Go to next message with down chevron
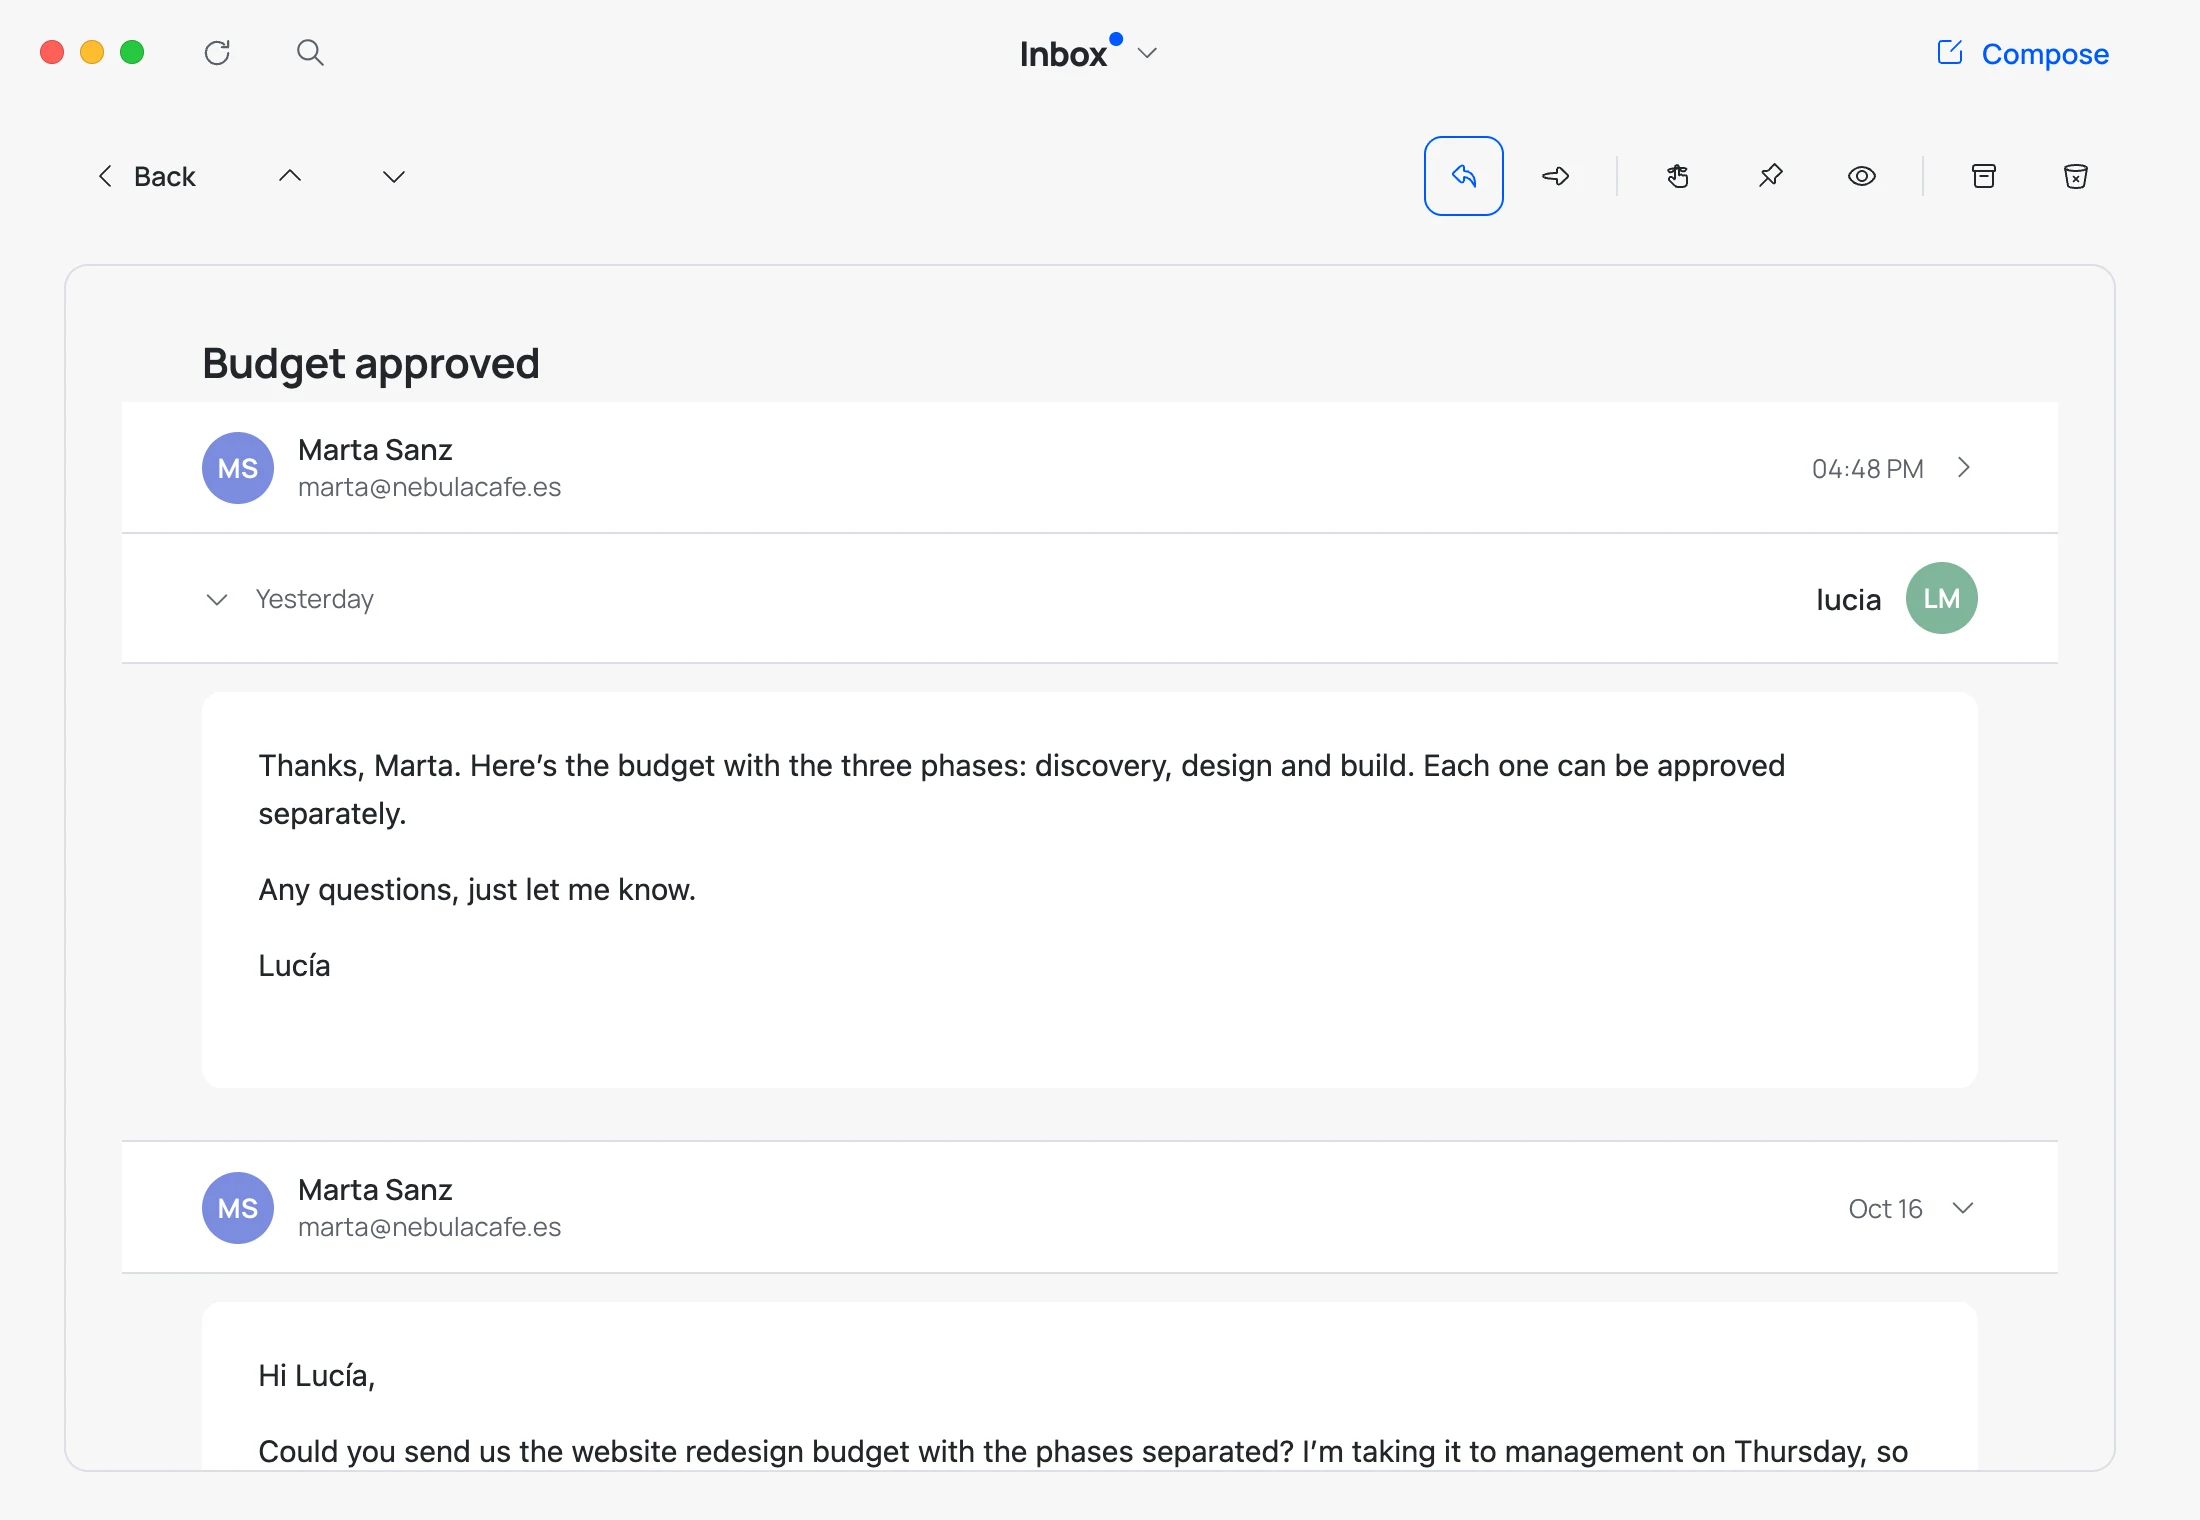This screenshot has height=1520, width=2200. [x=394, y=177]
